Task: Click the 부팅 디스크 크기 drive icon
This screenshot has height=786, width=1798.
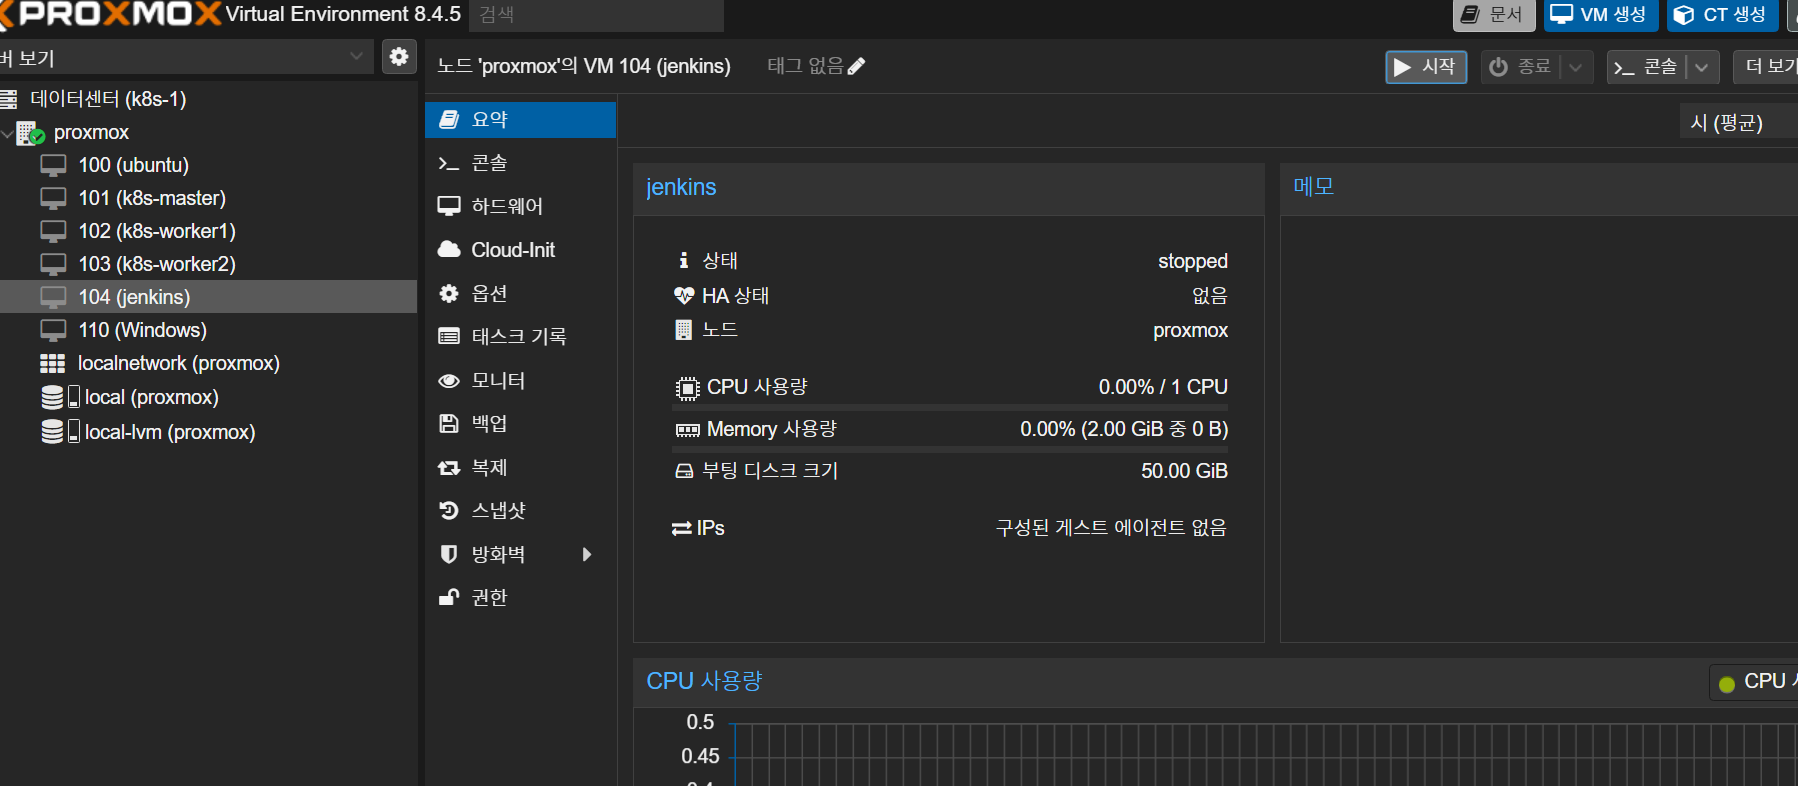Action: (x=684, y=471)
